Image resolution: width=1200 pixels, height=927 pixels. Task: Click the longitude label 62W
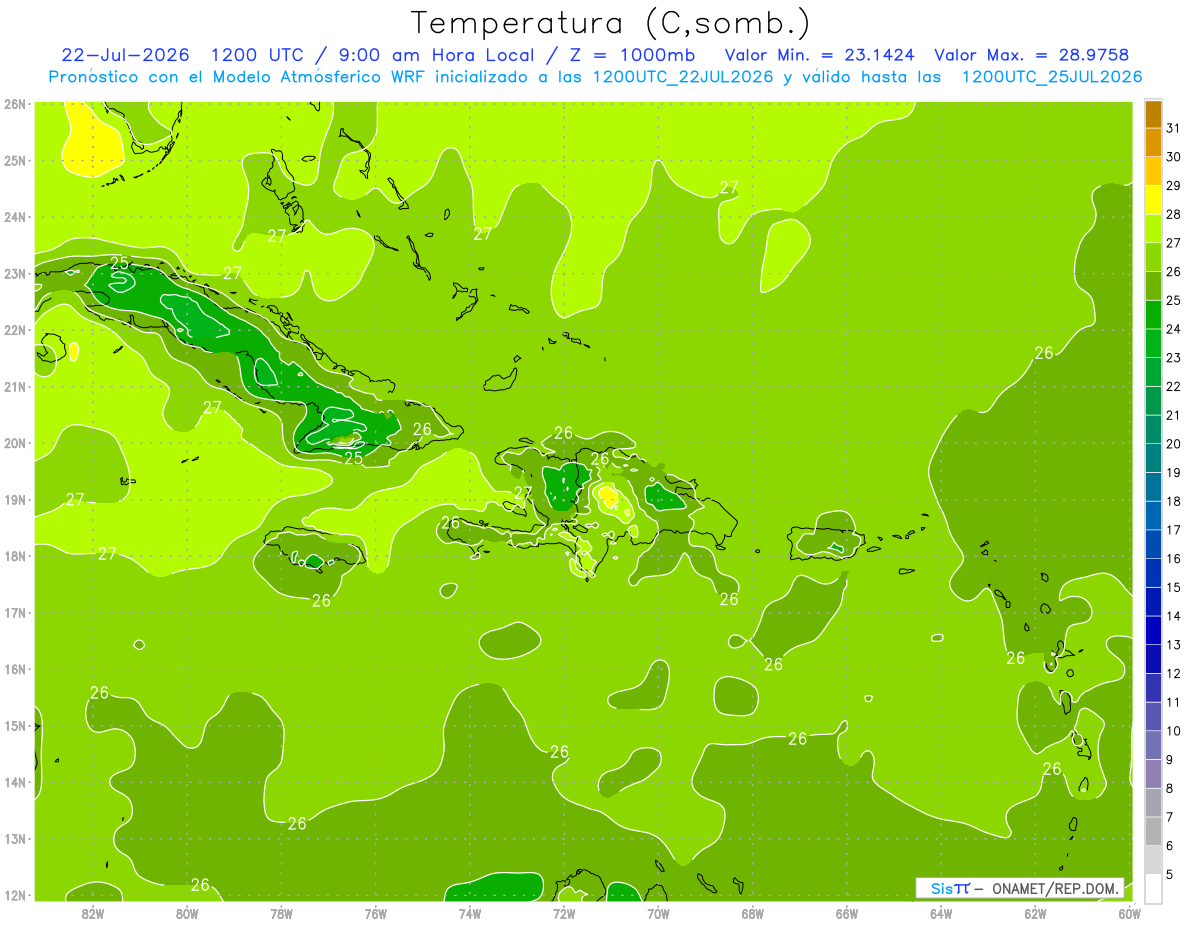[1035, 913]
